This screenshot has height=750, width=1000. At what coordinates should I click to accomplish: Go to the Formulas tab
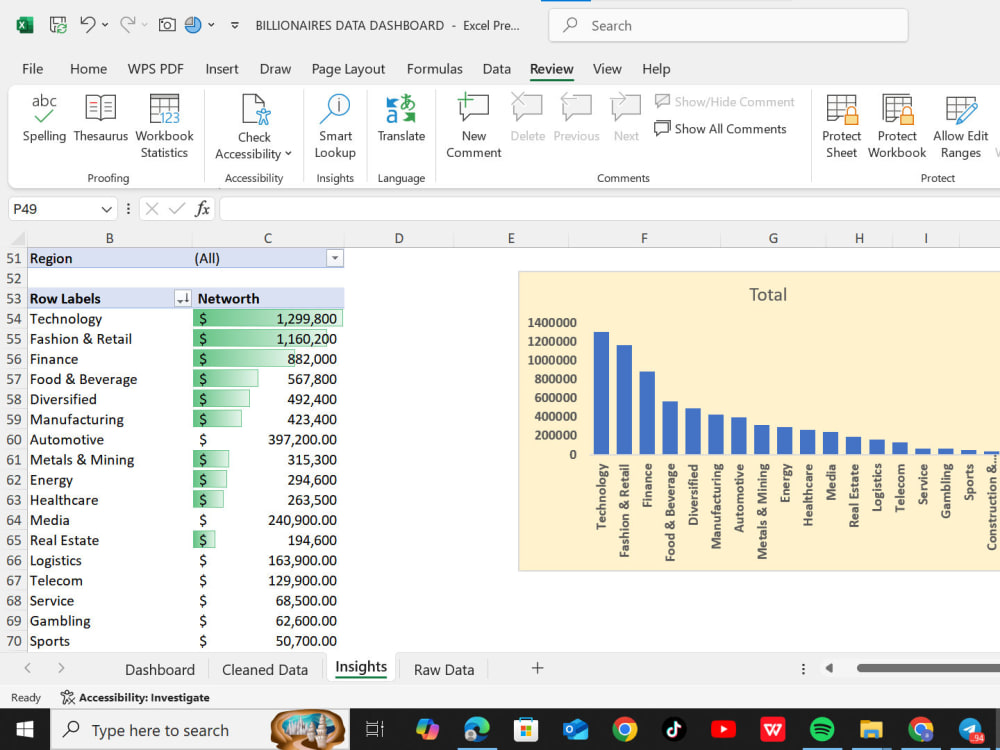click(x=434, y=69)
